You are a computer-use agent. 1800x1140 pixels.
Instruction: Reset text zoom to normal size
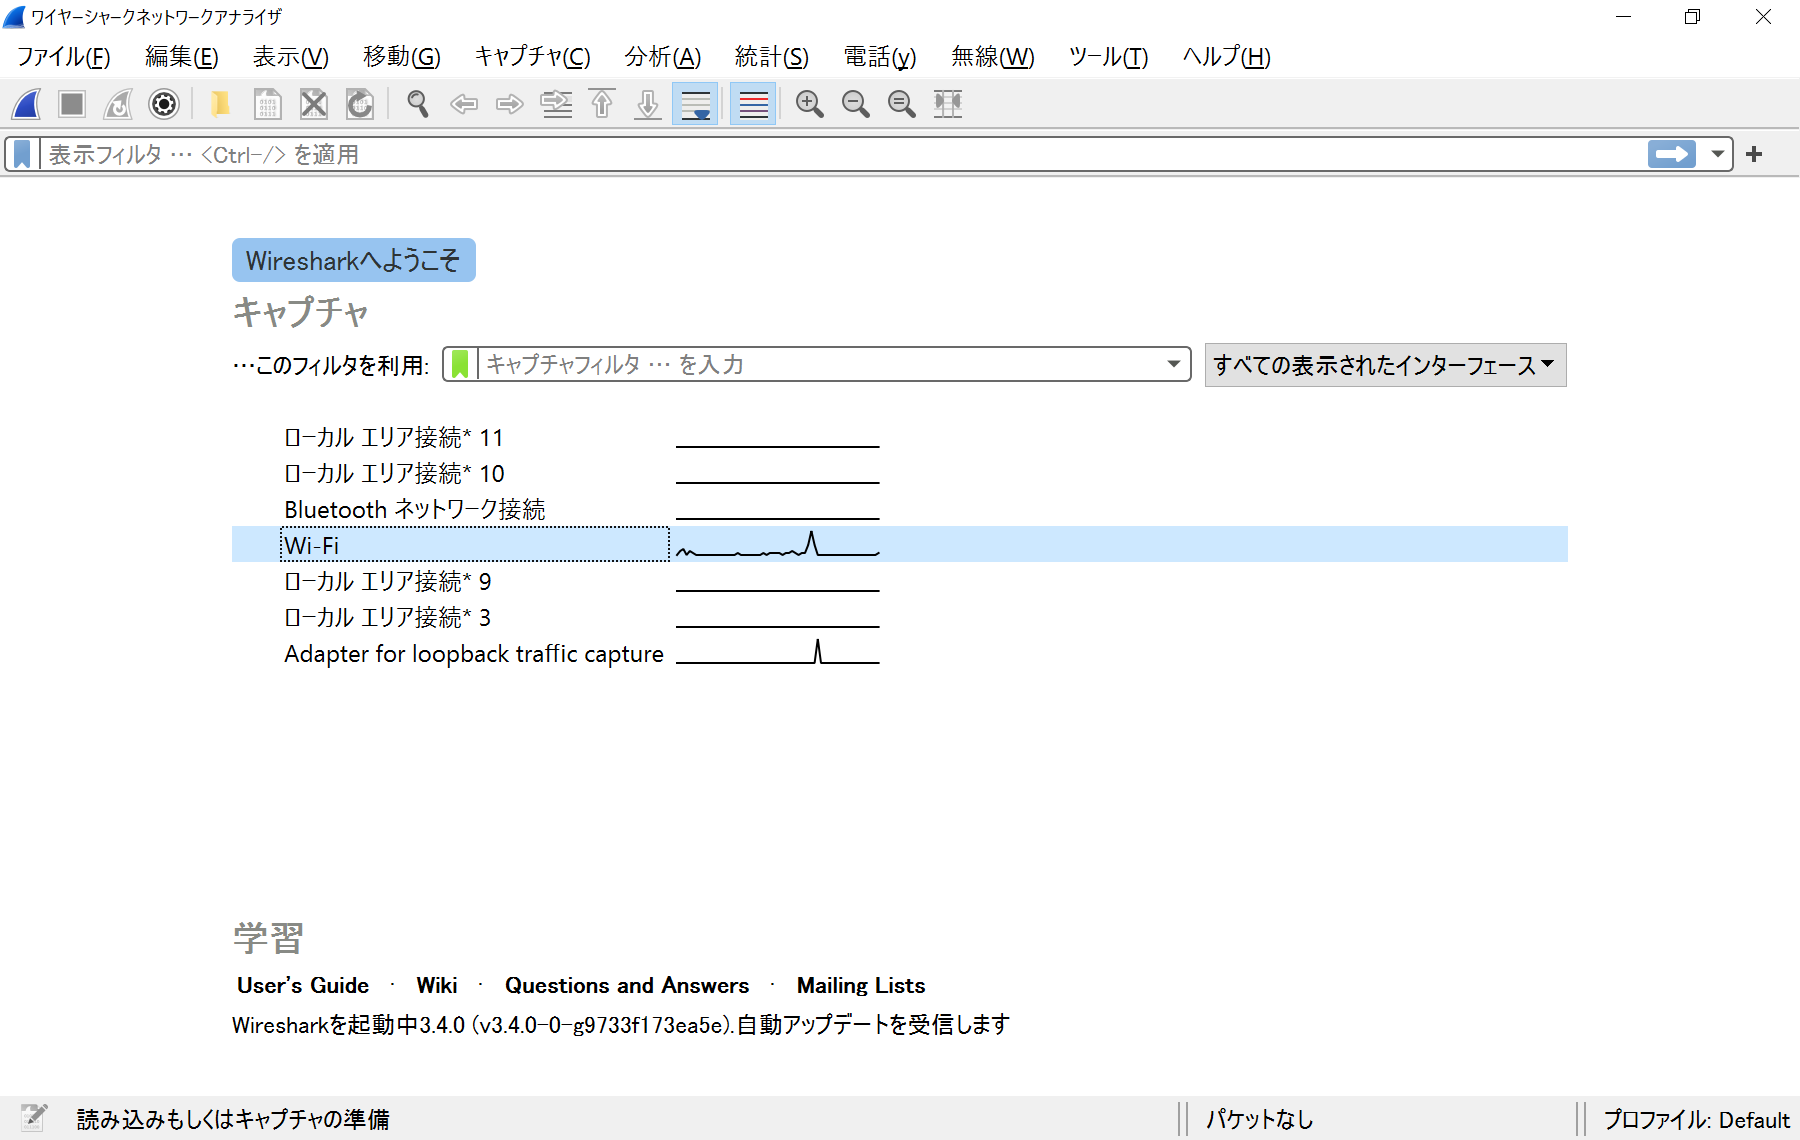click(x=902, y=104)
